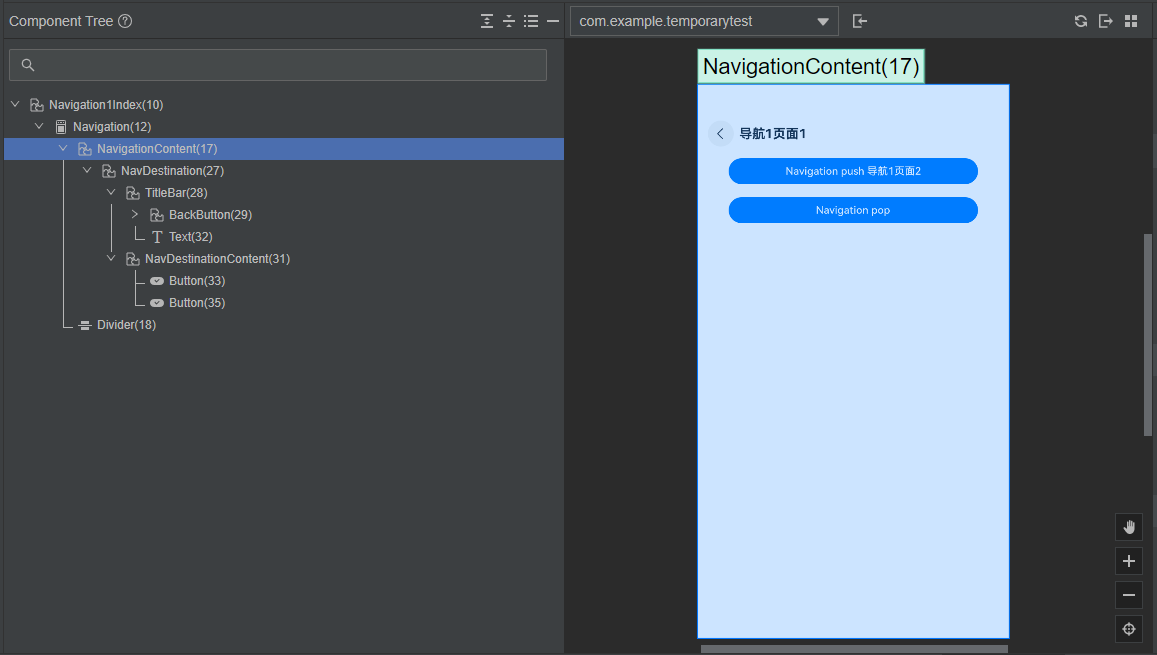Open the com.example.temporarytest process dropdown
The image size is (1157, 655).
pyautogui.click(x=704, y=21)
